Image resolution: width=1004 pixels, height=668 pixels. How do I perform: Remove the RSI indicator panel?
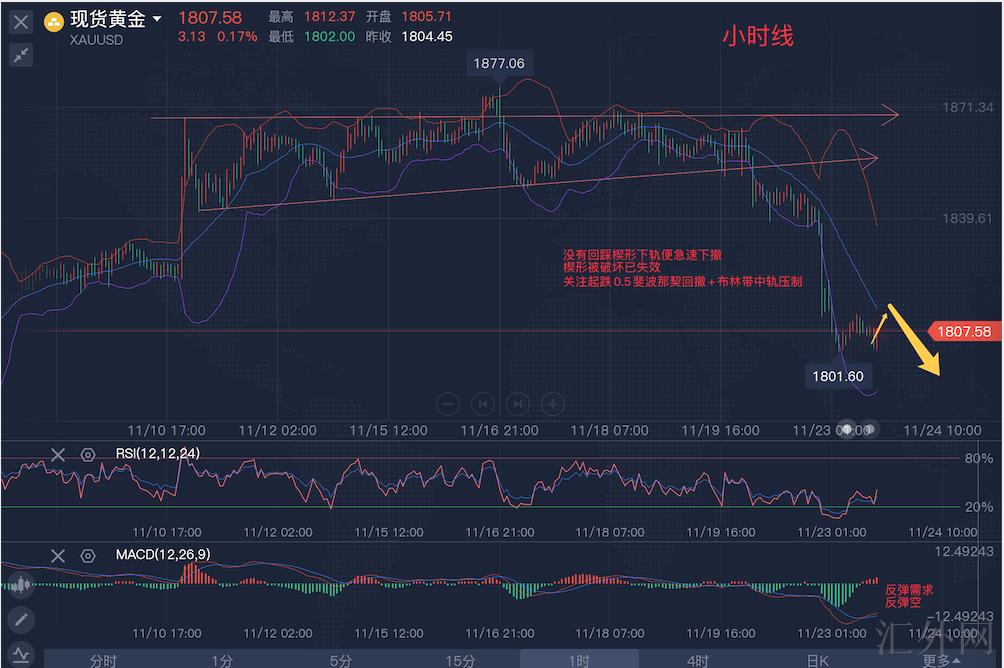(58, 455)
